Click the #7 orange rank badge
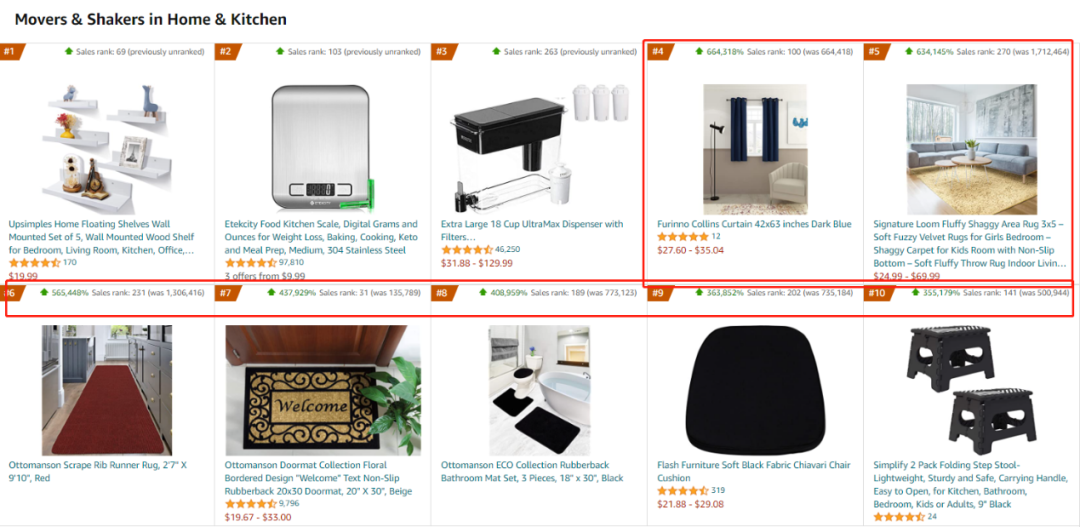The width and height of the screenshot is (1080, 527). (227, 293)
